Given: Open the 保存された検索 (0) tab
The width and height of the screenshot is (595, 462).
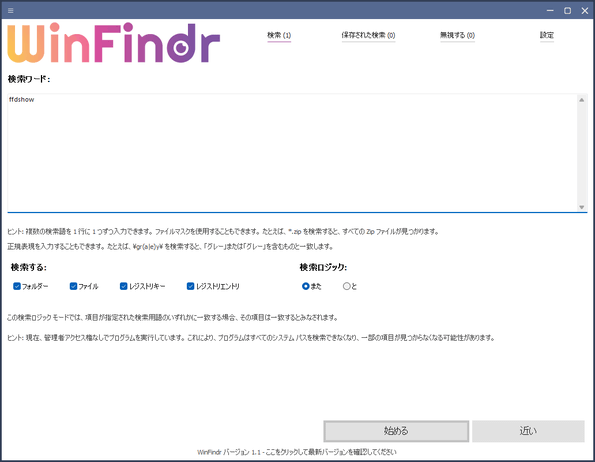Looking at the screenshot, I should tap(368, 35).
